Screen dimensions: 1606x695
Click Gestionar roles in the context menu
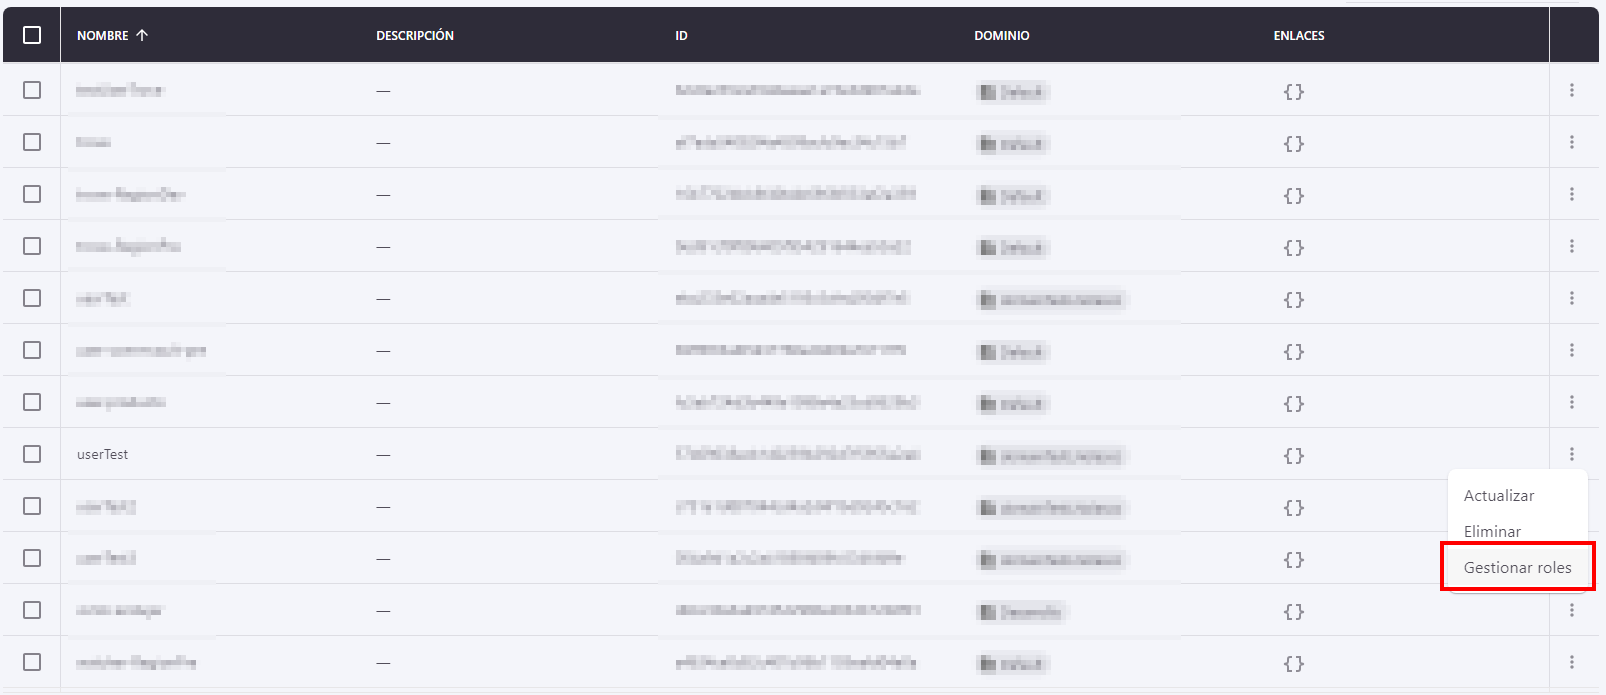1517,568
